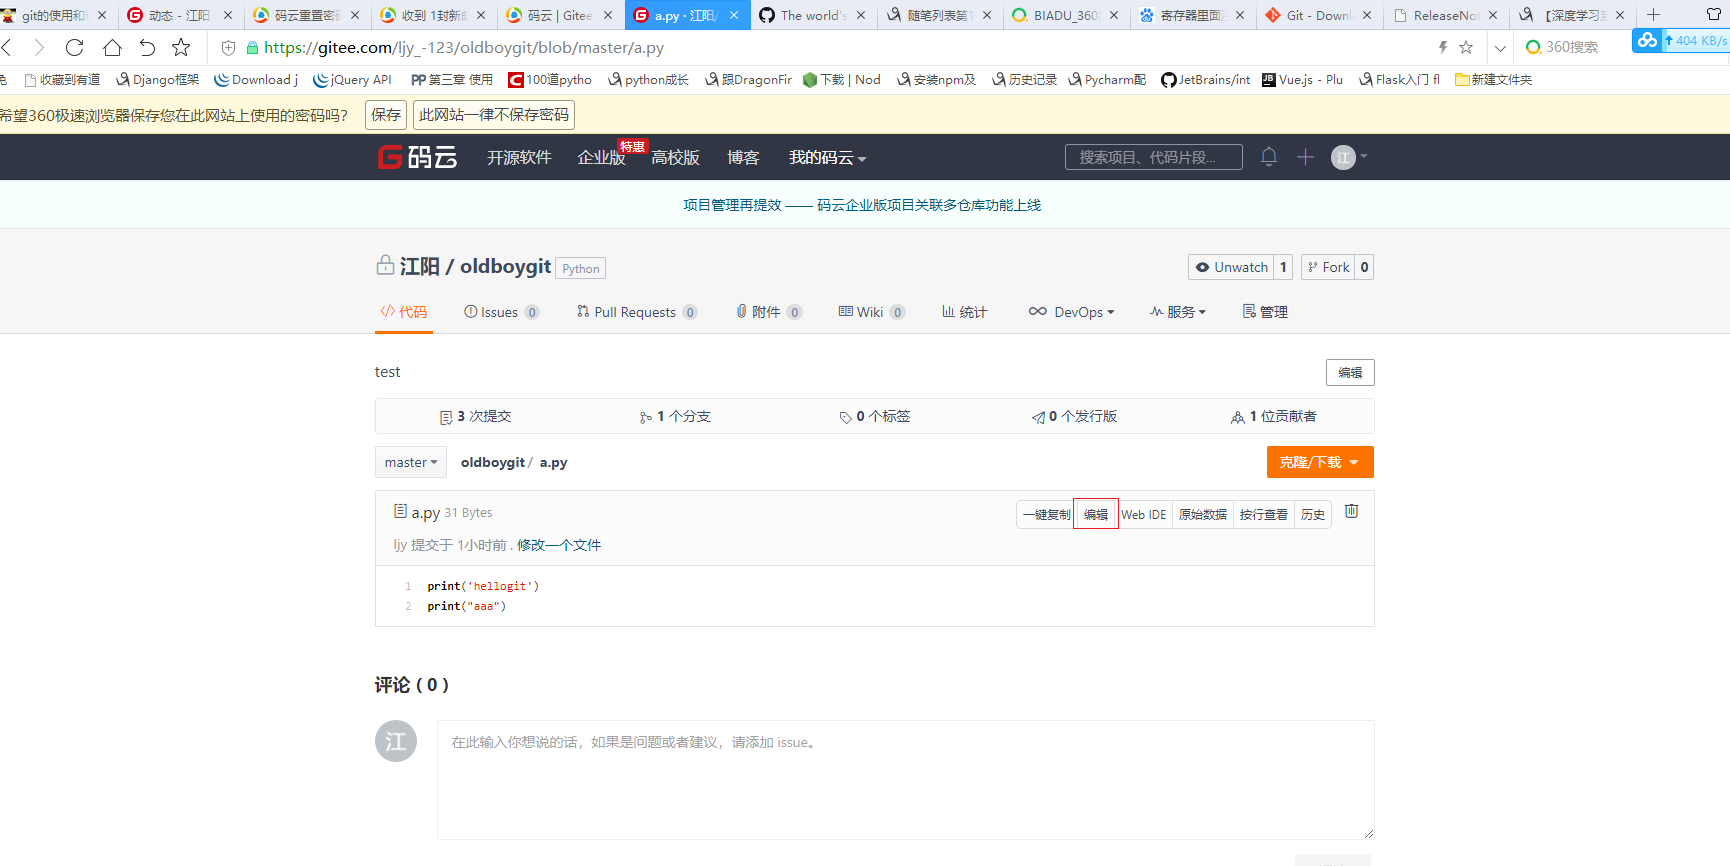Delete a.py using trash icon
1730x866 pixels.
[x=1351, y=511]
